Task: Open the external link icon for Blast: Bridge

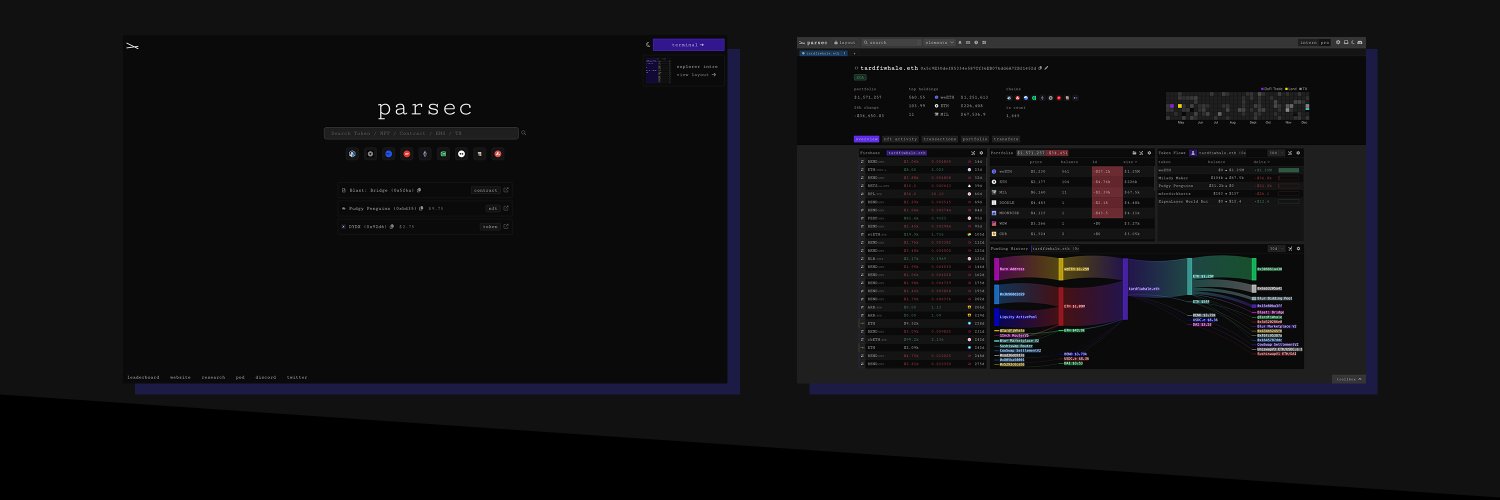Action: coord(506,190)
